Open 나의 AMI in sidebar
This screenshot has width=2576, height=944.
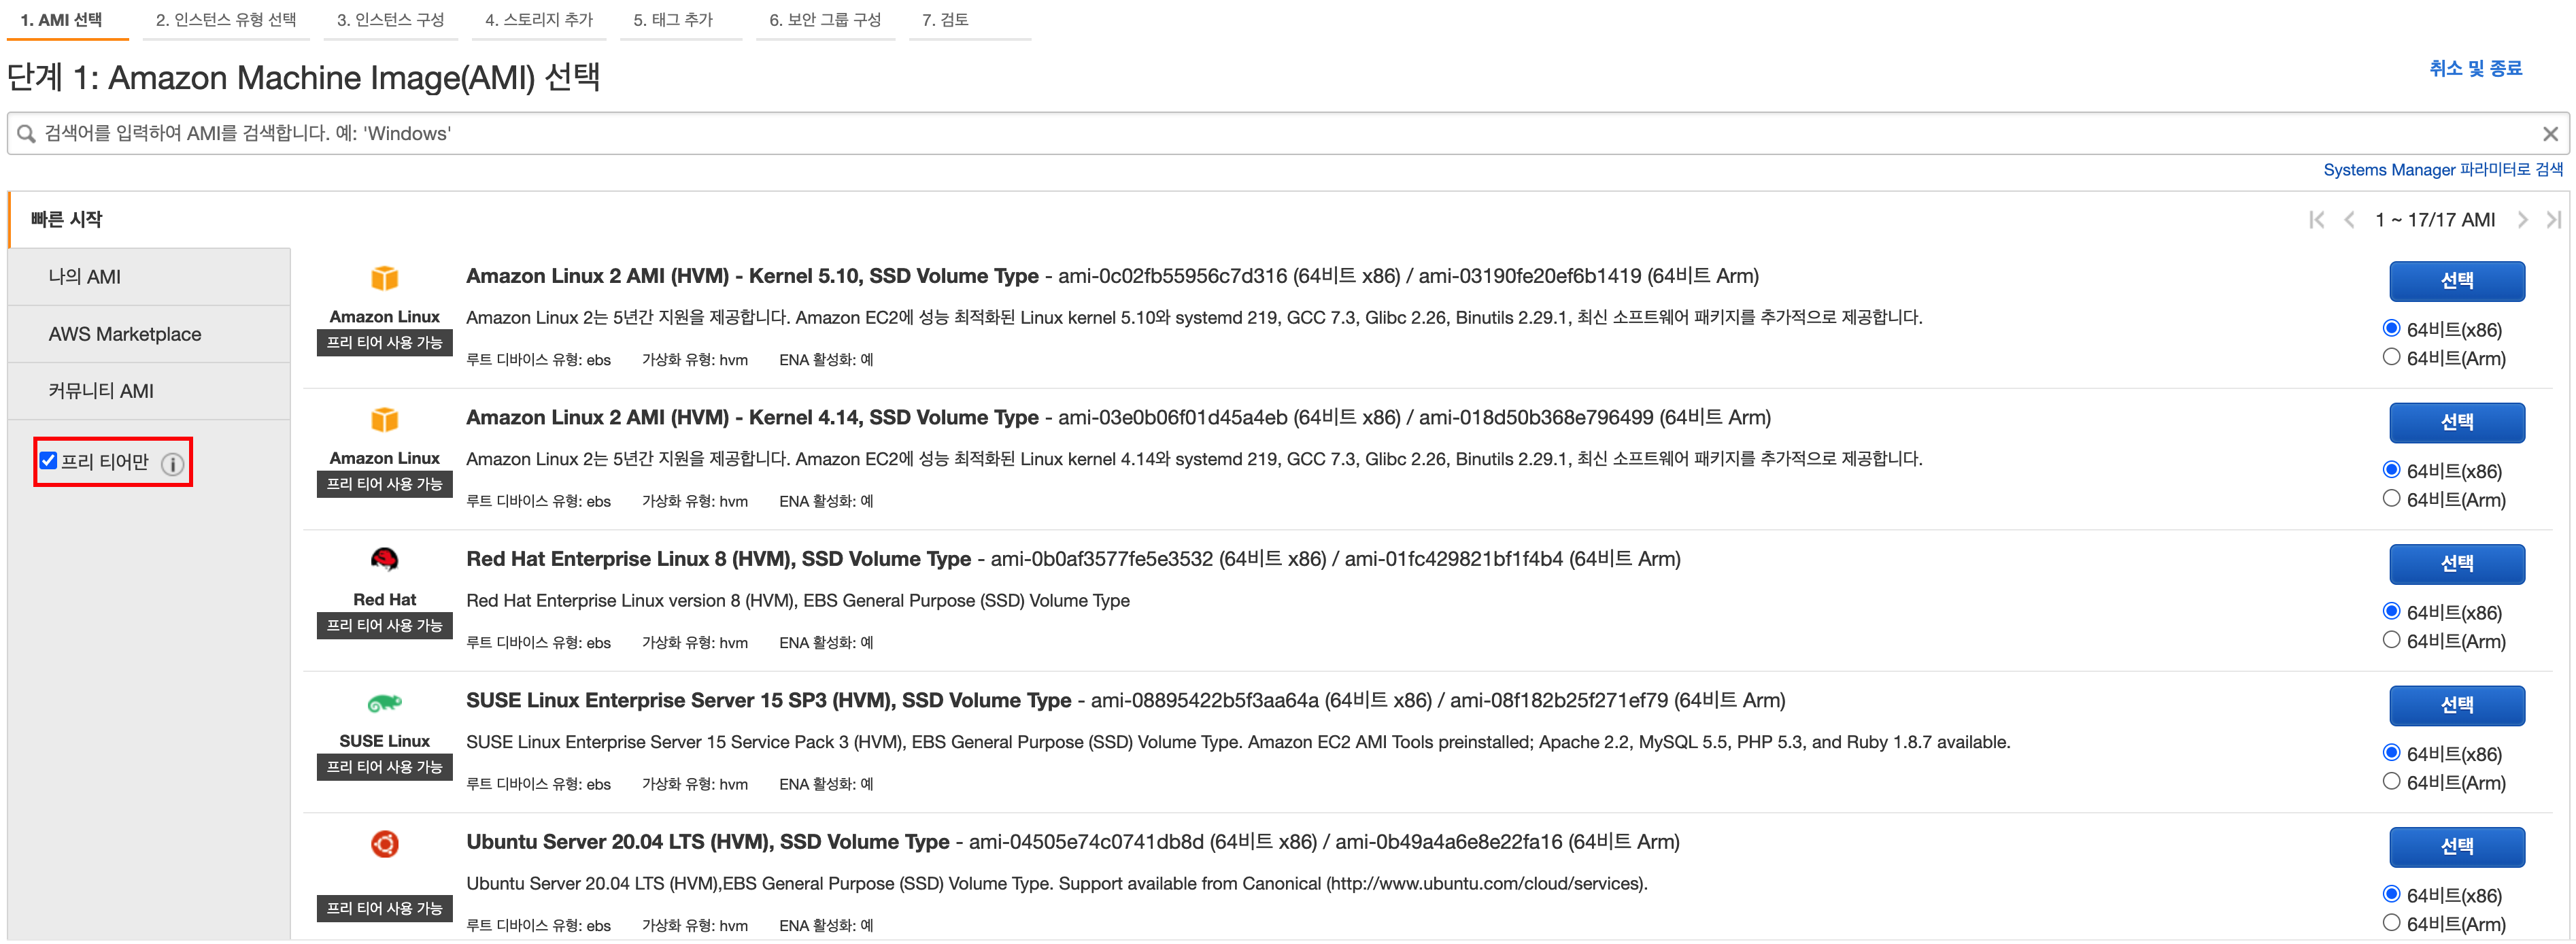pos(149,277)
